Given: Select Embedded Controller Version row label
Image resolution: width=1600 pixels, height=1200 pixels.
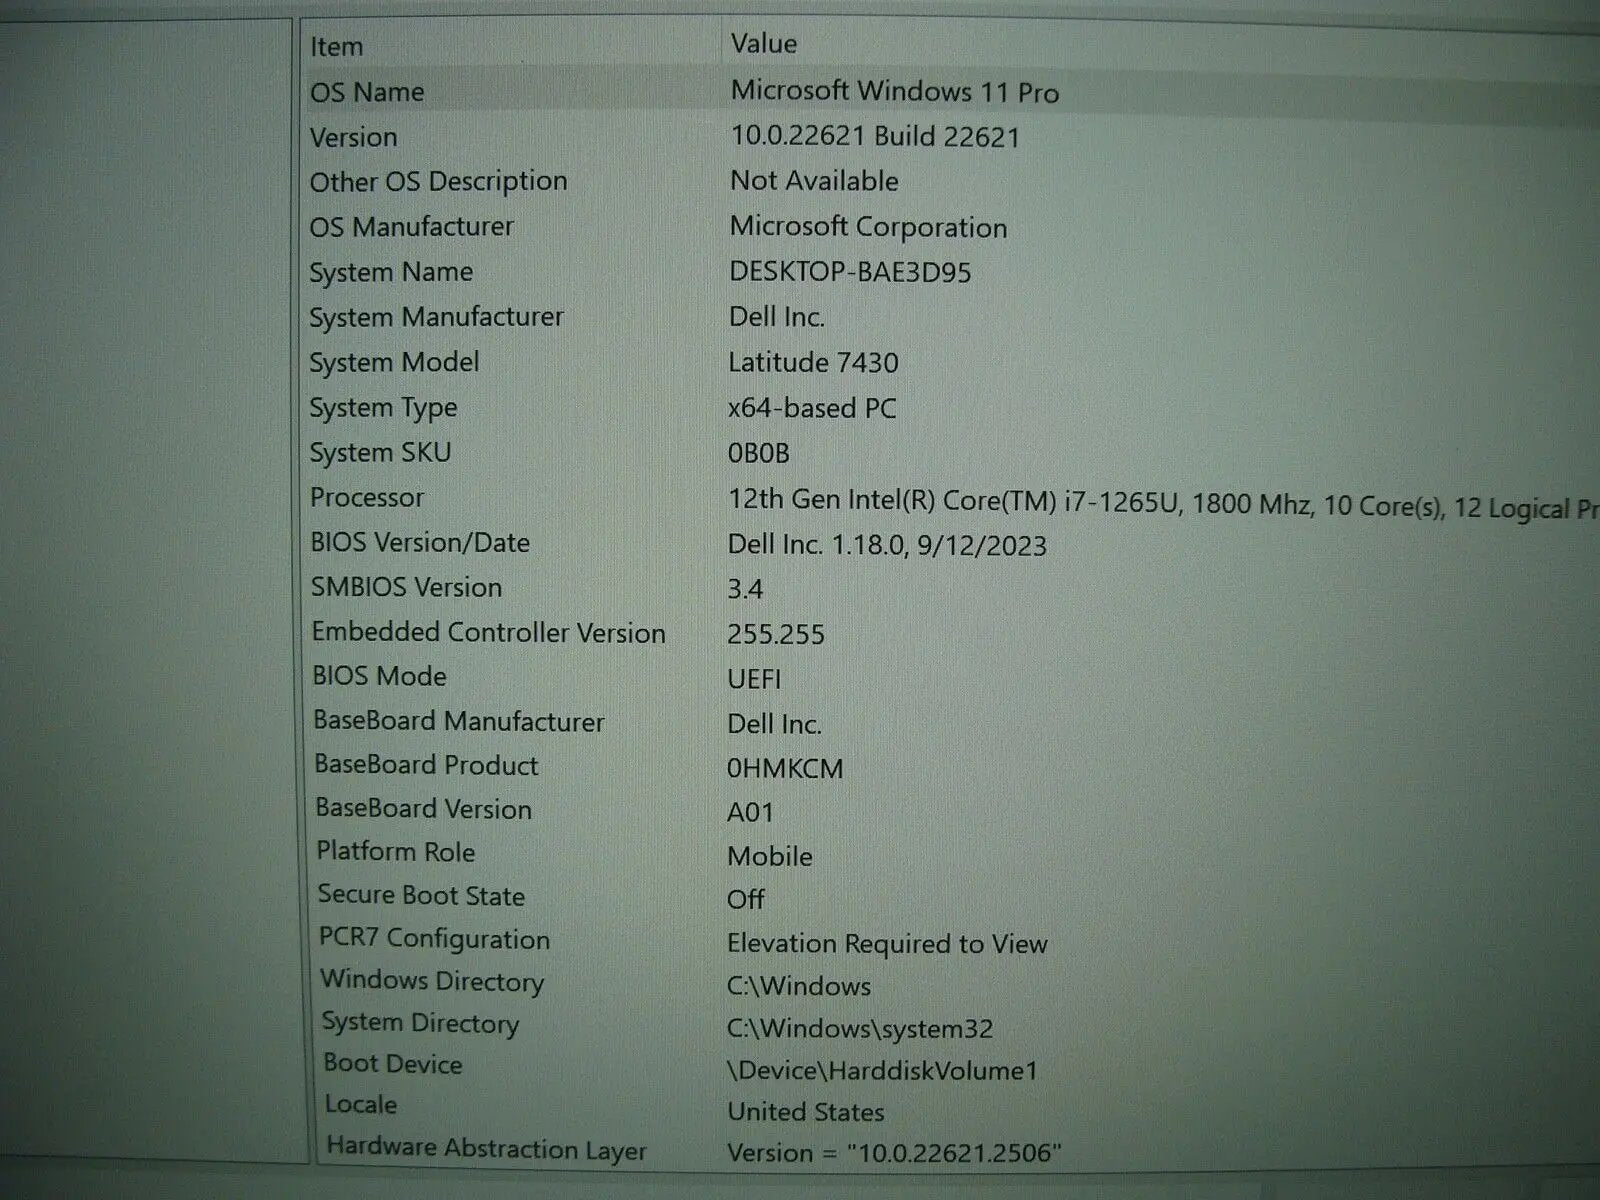Looking at the screenshot, I should coord(488,633).
